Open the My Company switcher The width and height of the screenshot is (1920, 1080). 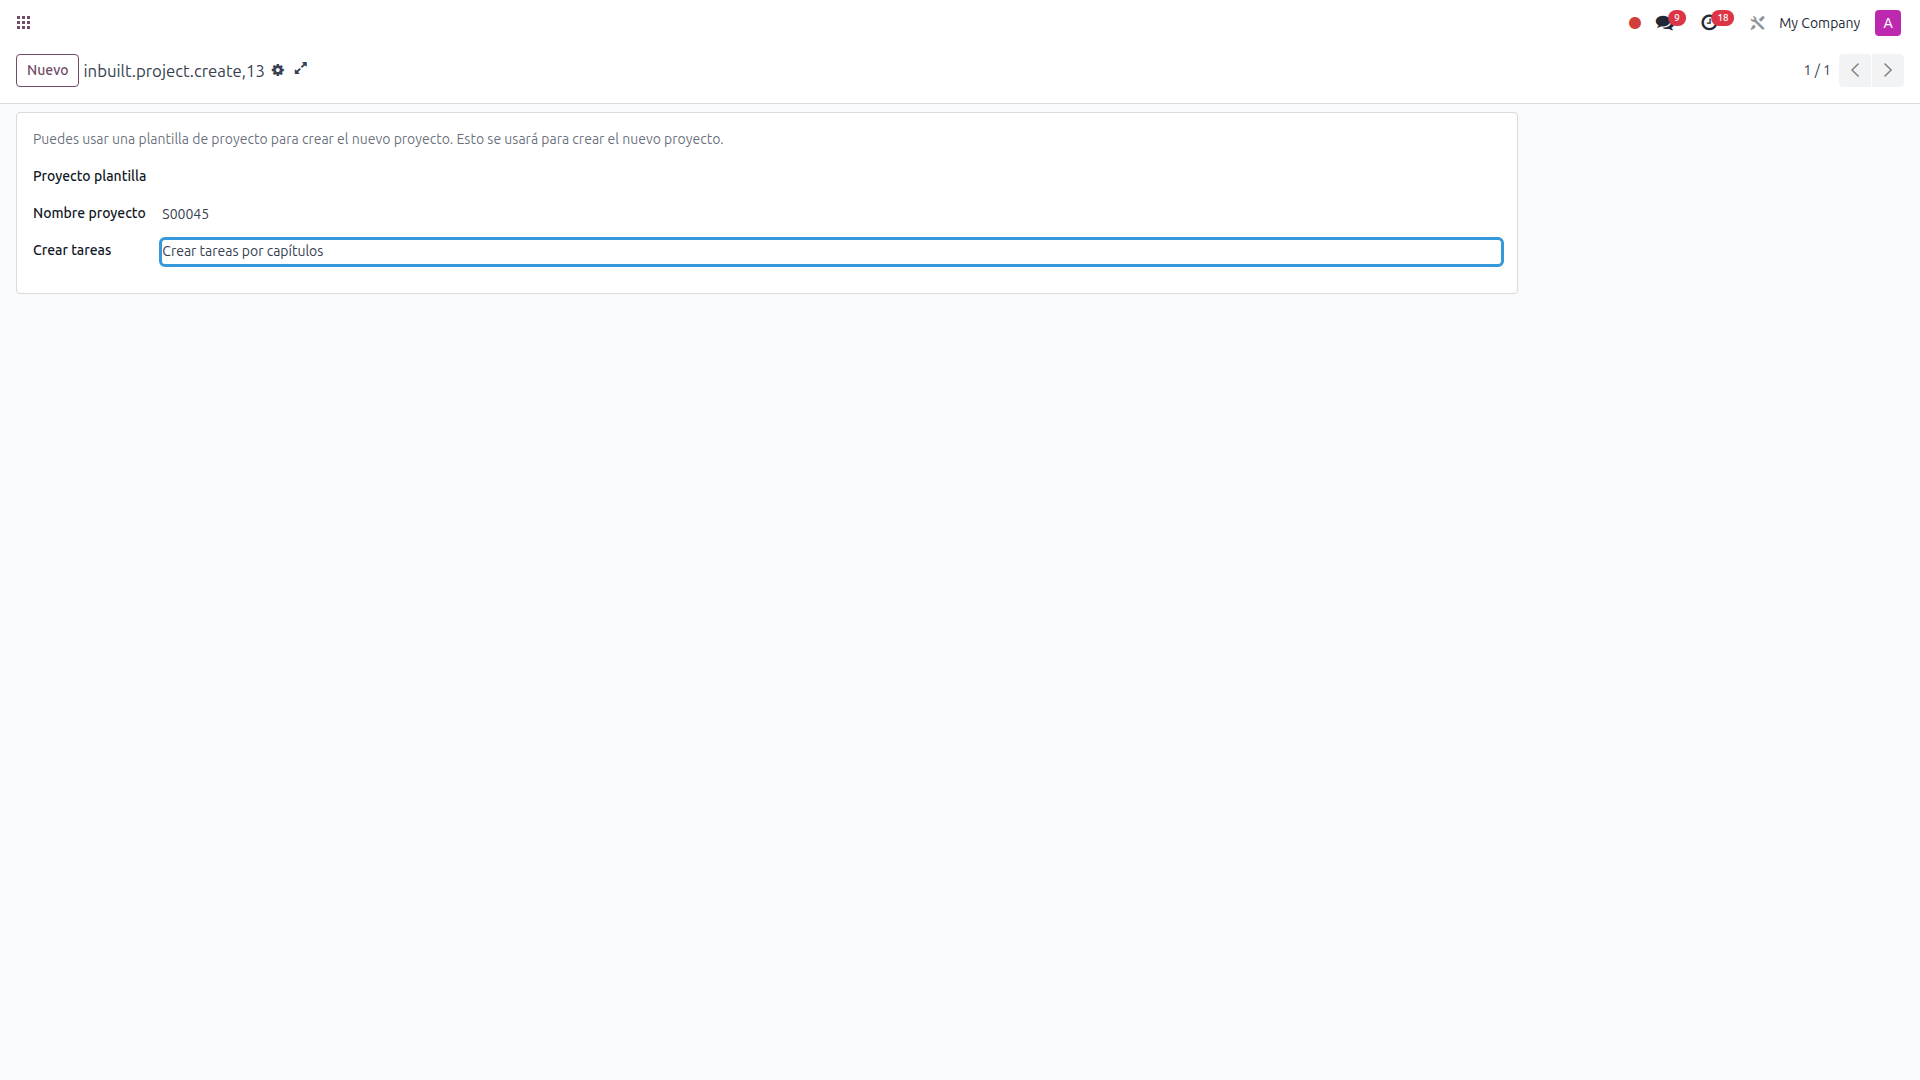coord(1819,23)
